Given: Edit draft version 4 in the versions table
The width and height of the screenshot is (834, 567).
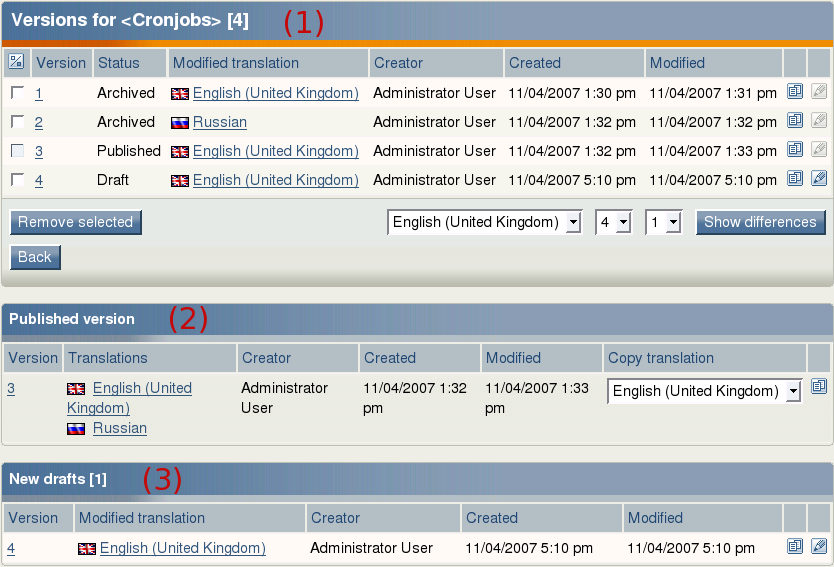Looking at the screenshot, I should pyautogui.click(x=819, y=178).
